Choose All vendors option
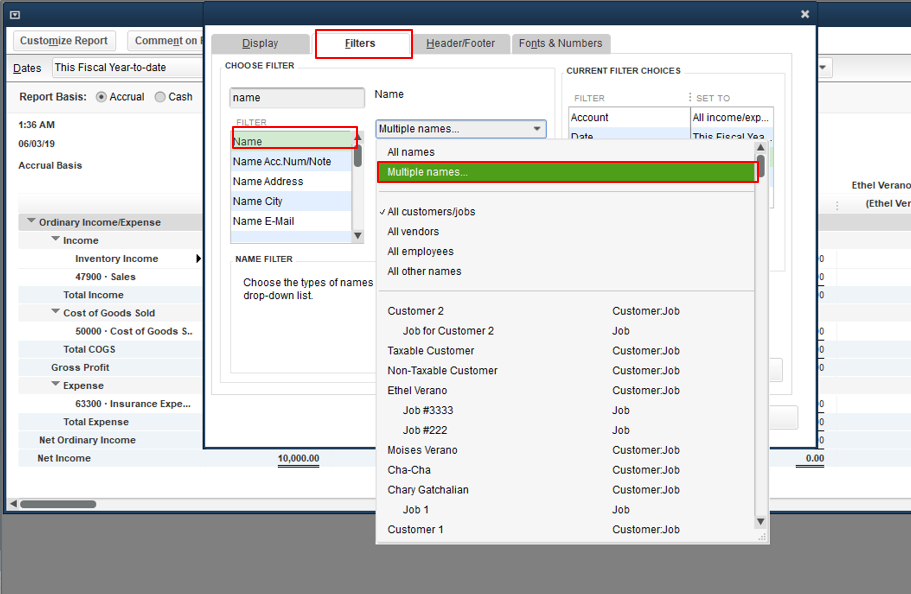This screenshot has height=594, width=911. pos(566,231)
